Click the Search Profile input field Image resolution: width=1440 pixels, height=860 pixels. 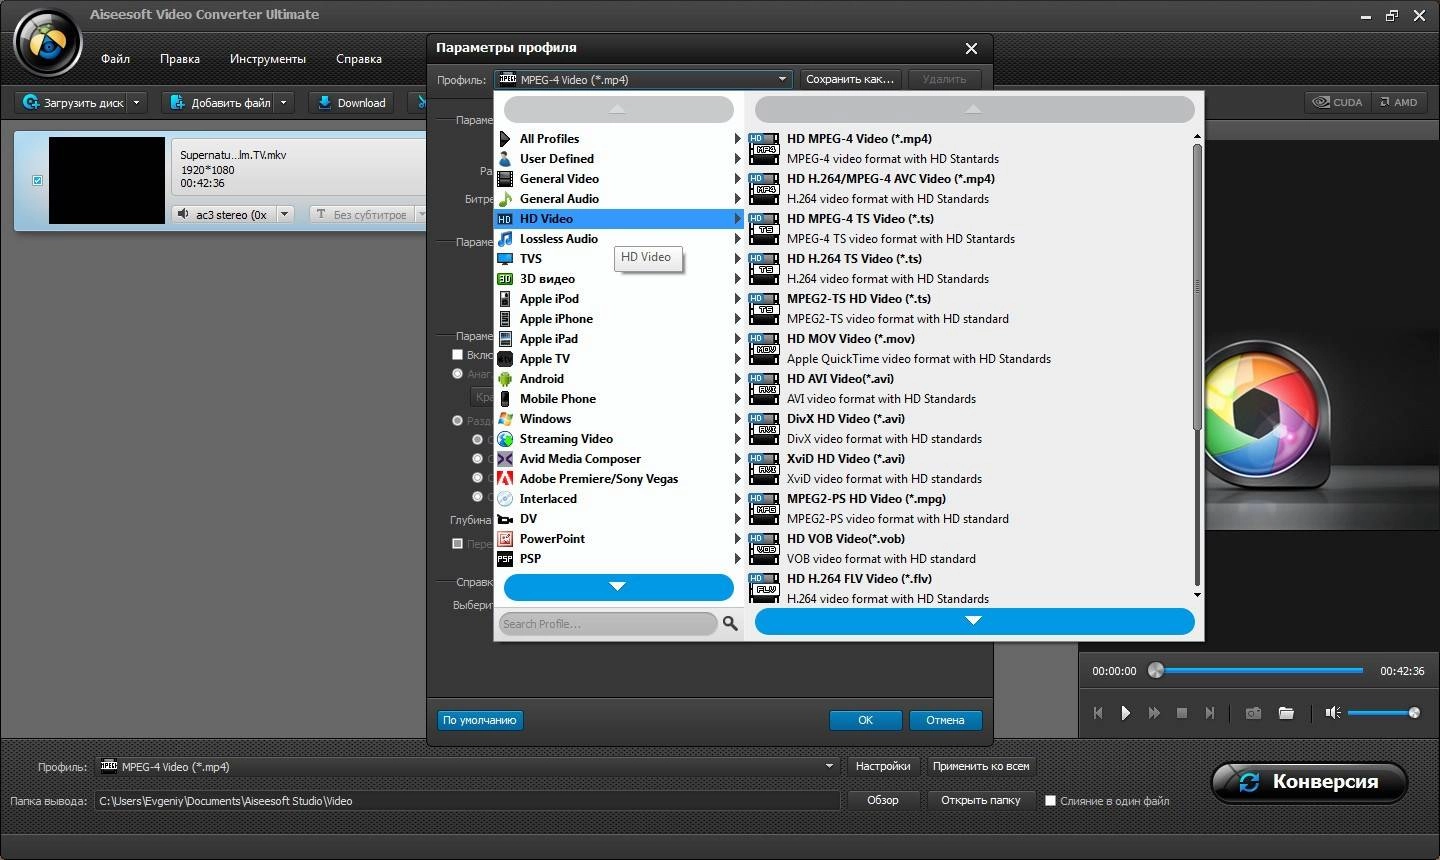point(608,624)
